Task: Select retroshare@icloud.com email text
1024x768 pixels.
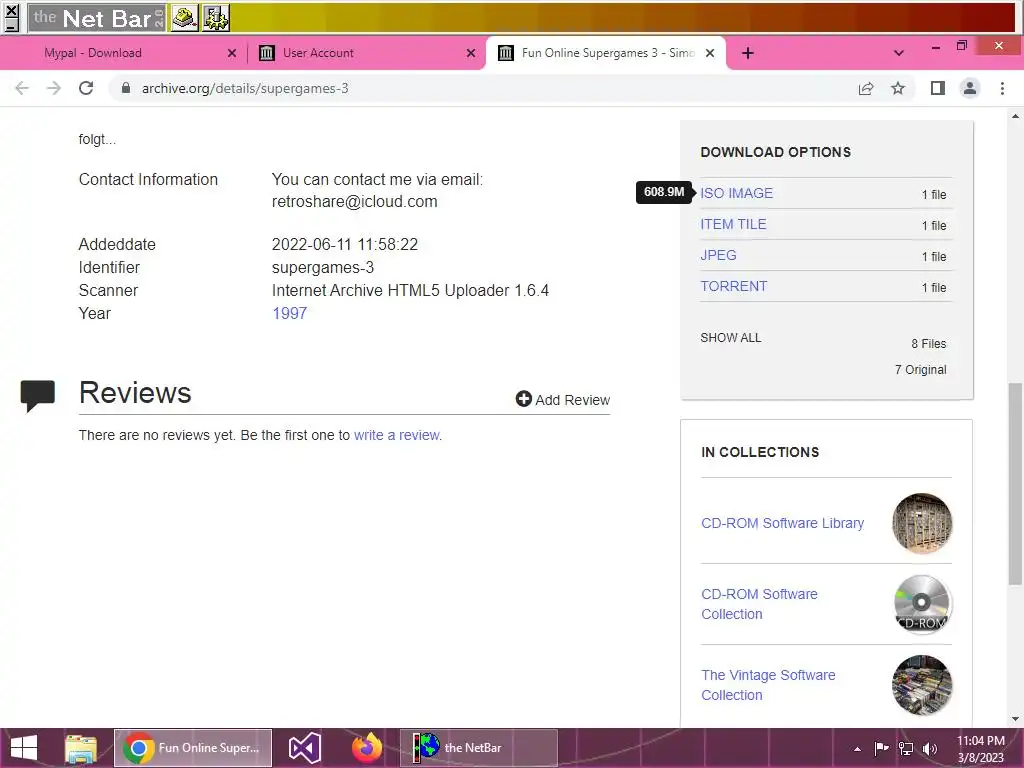Action: click(x=355, y=202)
